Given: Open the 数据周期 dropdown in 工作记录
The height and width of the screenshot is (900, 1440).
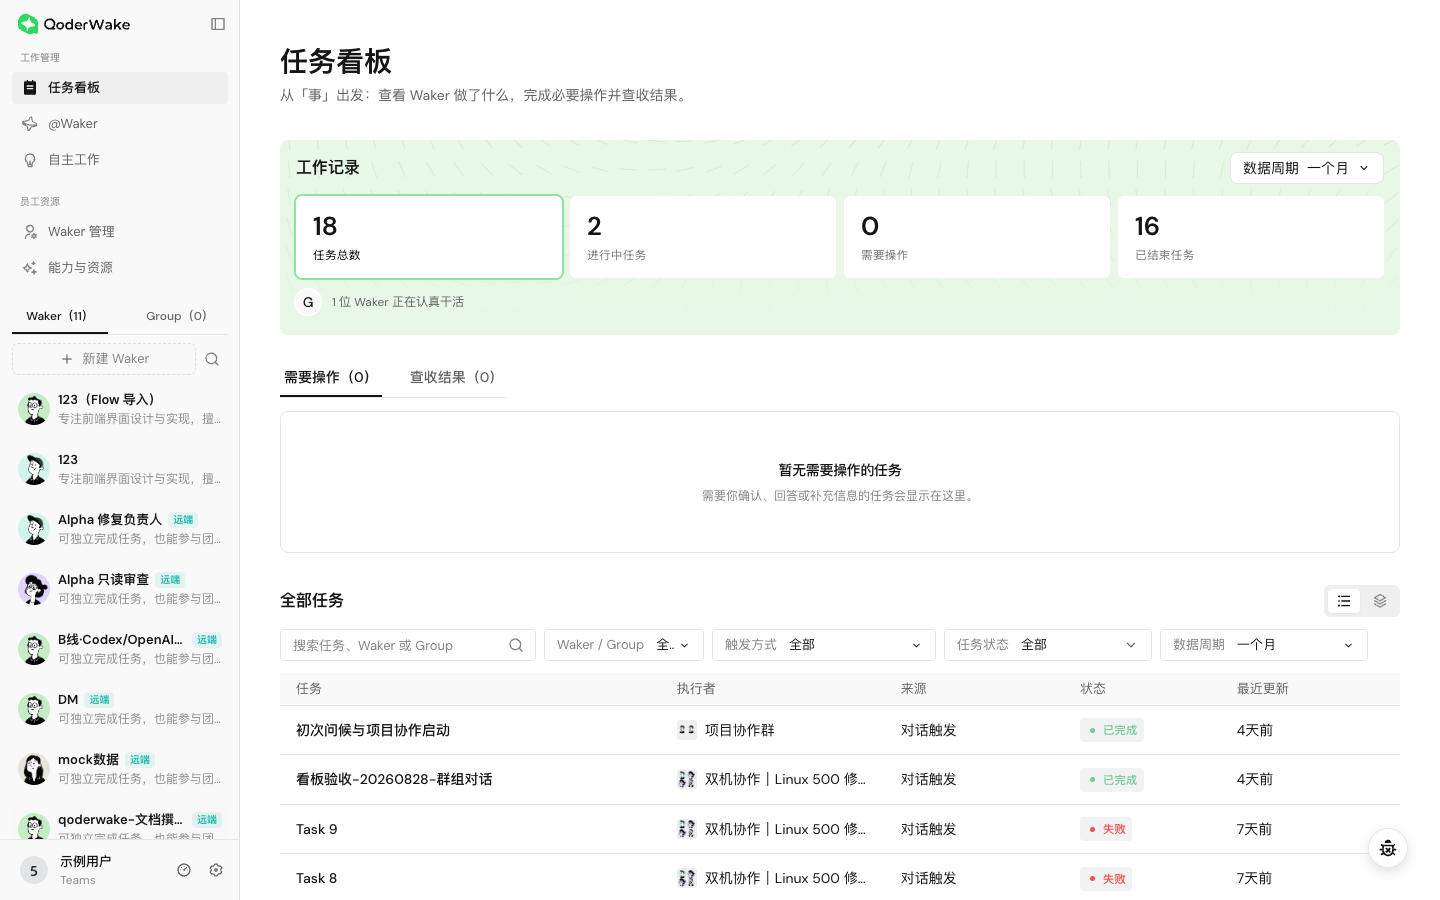Looking at the screenshot, I should 1306,168.
